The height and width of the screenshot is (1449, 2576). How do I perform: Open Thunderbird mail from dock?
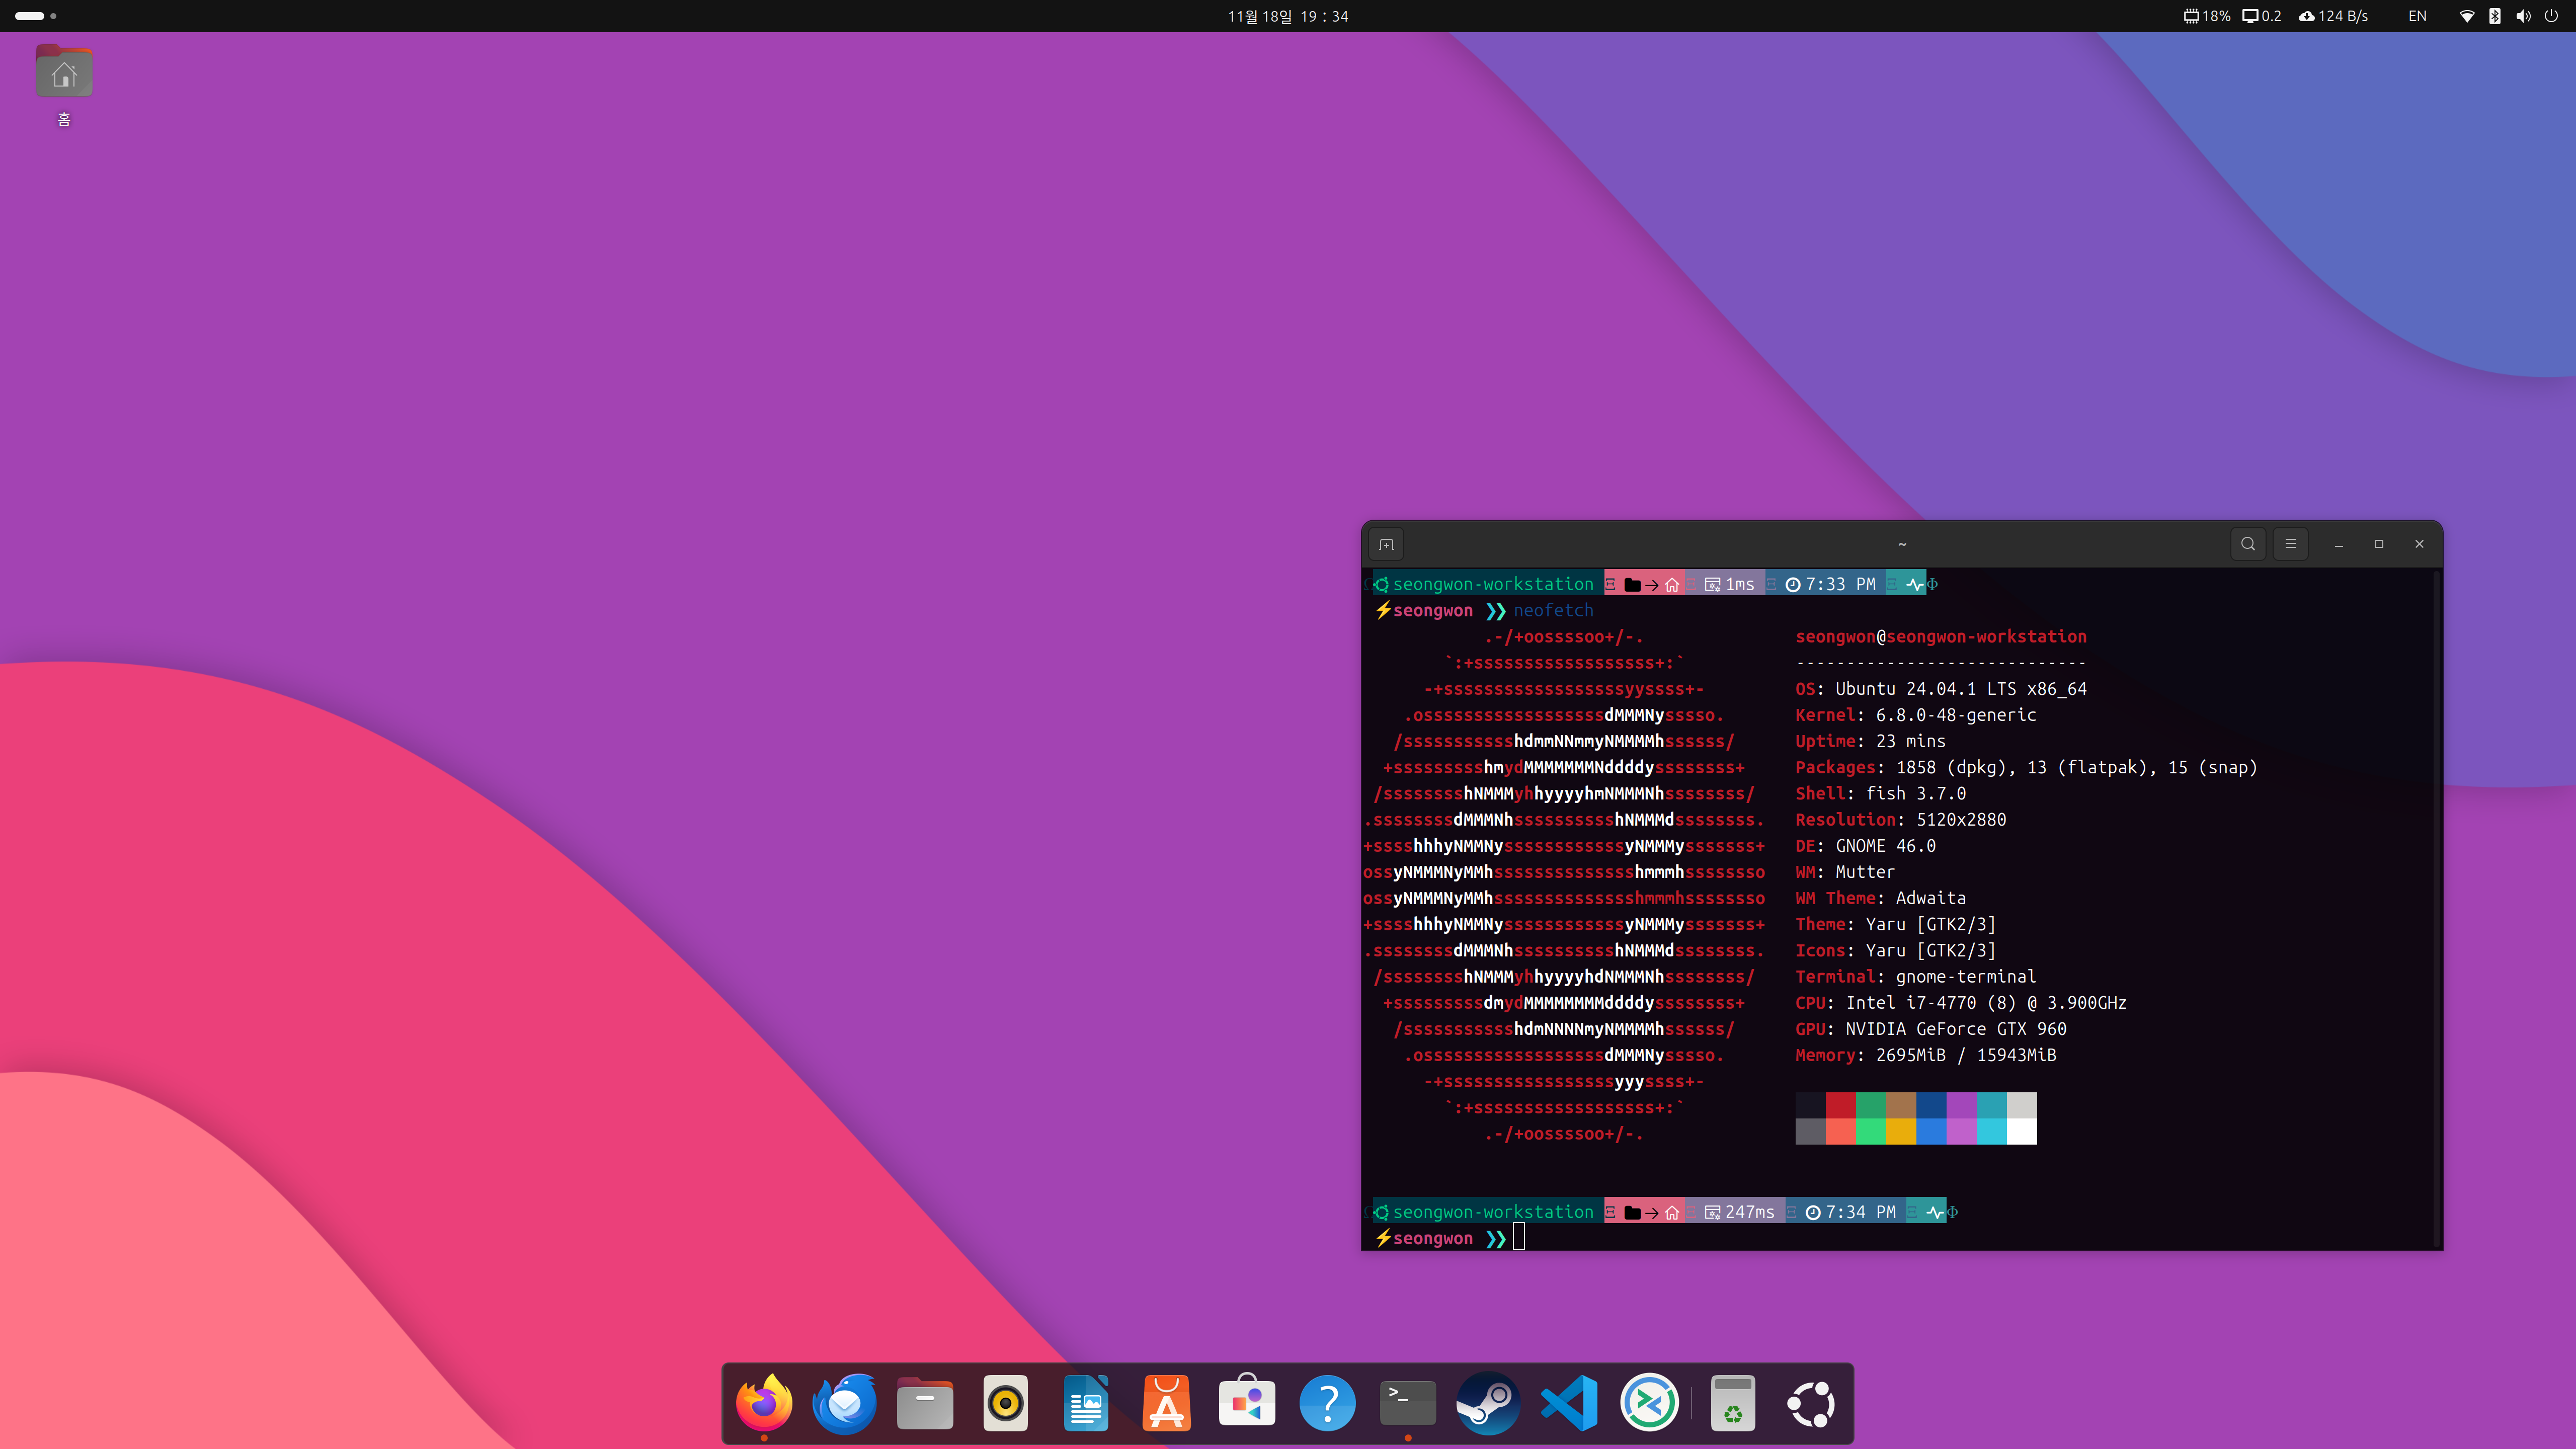(x=844, y=1403)
